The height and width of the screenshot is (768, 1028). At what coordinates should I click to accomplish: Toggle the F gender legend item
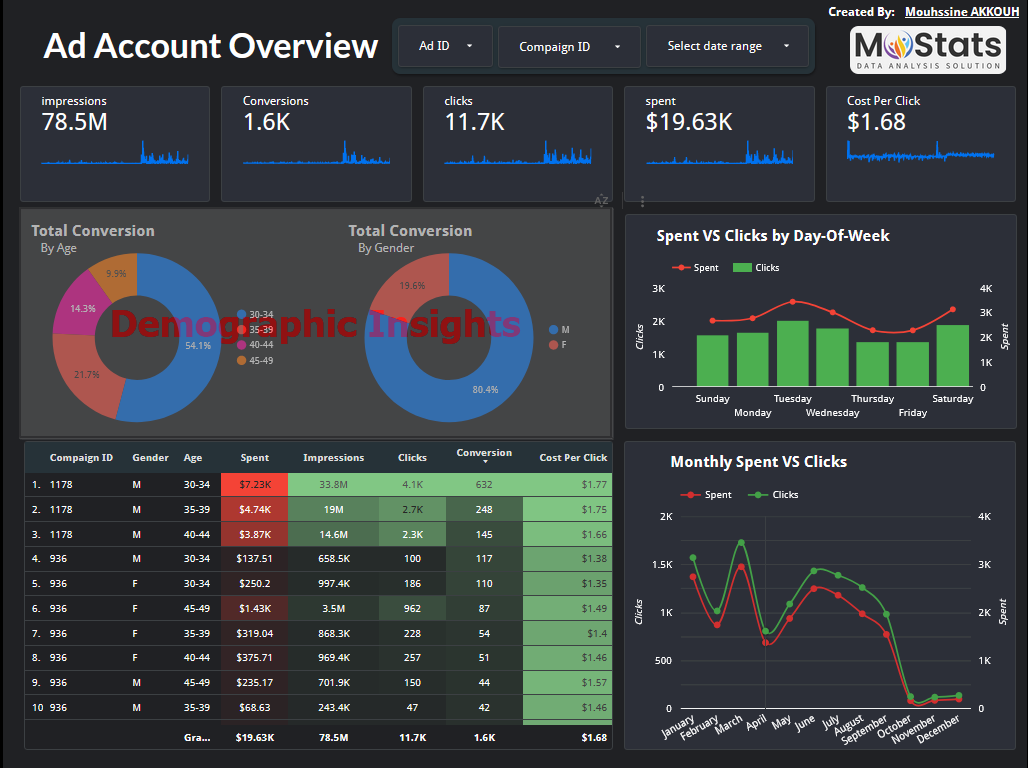point(559,345)
